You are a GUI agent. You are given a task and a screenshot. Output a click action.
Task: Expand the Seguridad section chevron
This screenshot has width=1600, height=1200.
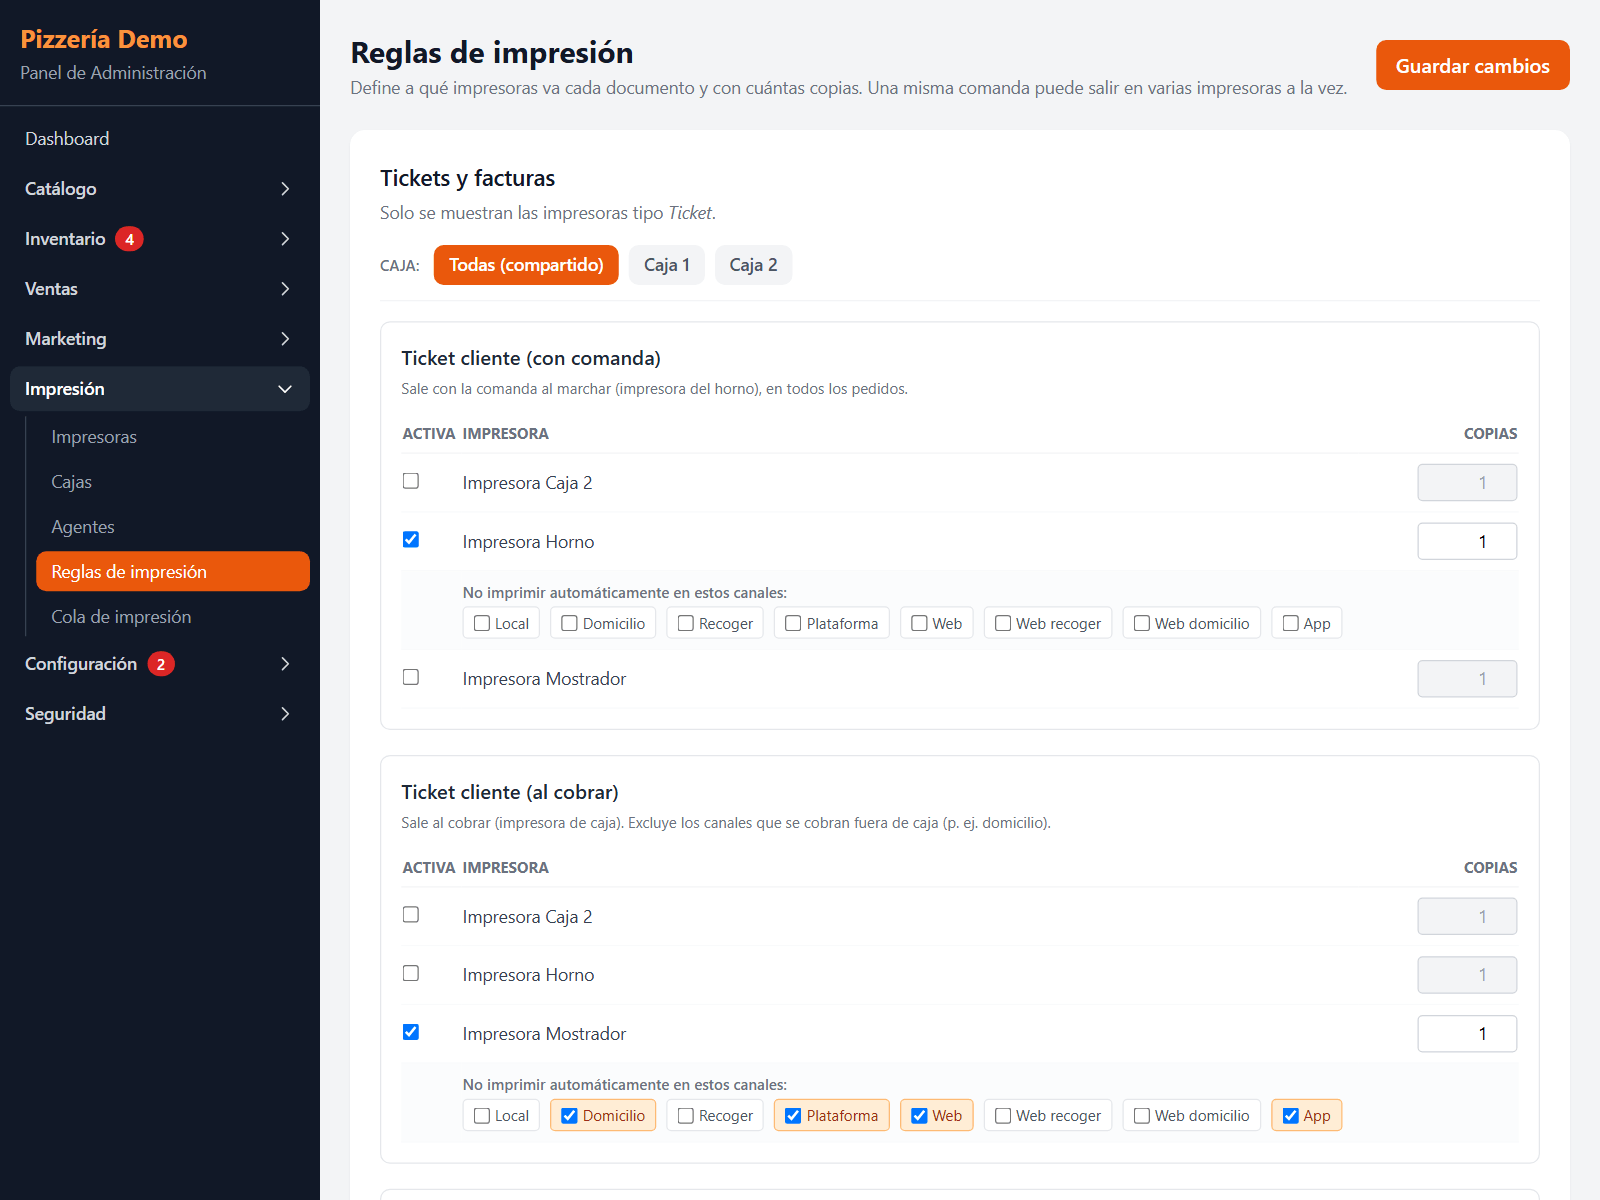285,714
